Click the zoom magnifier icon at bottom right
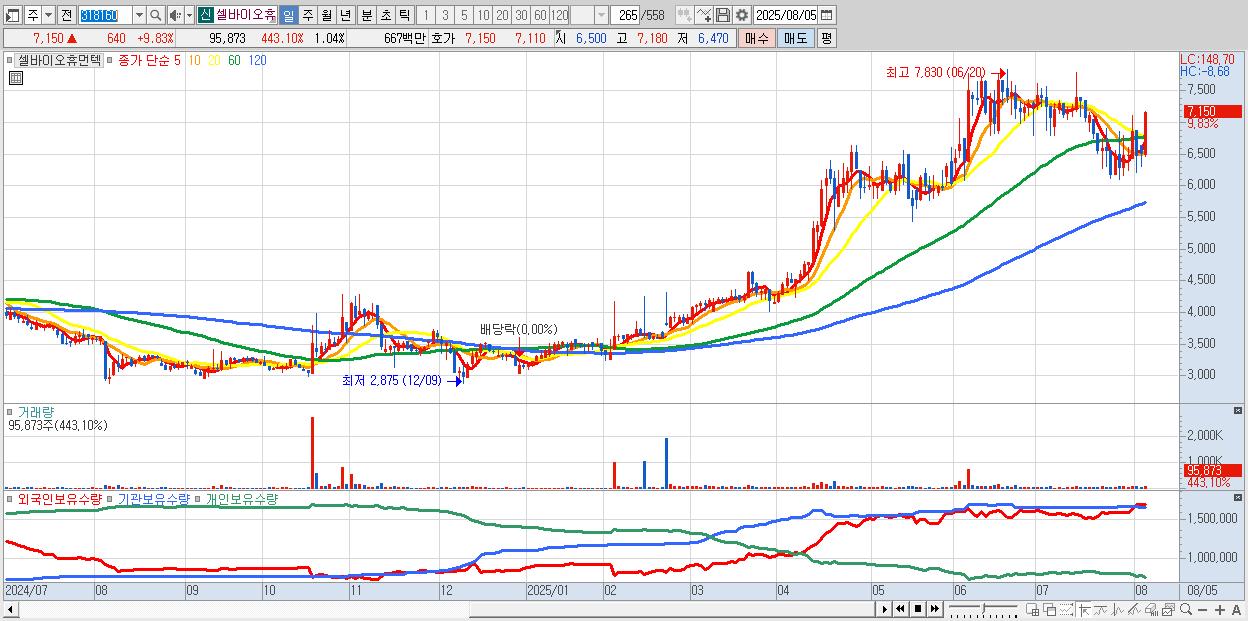 [x=1186, y=610]
